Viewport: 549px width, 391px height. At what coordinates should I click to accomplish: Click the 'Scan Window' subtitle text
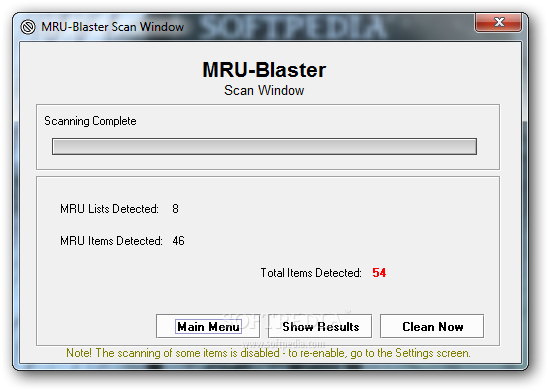(264, 90)
